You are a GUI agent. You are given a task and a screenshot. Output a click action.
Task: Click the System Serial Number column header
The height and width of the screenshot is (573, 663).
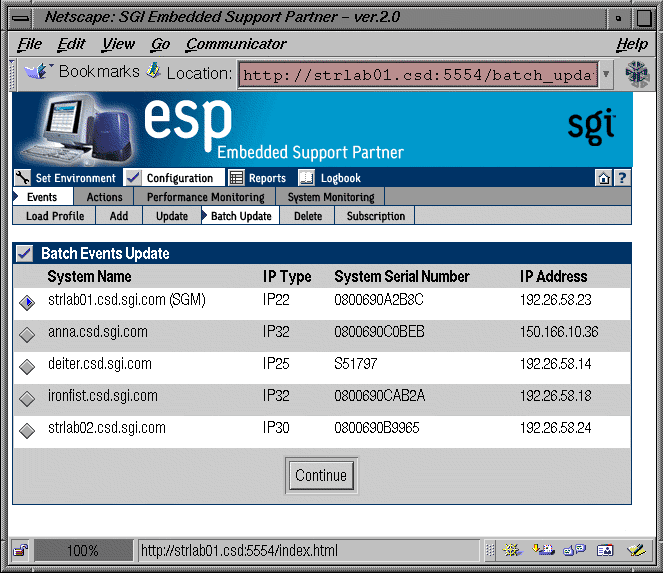click(x=402, y=277)
